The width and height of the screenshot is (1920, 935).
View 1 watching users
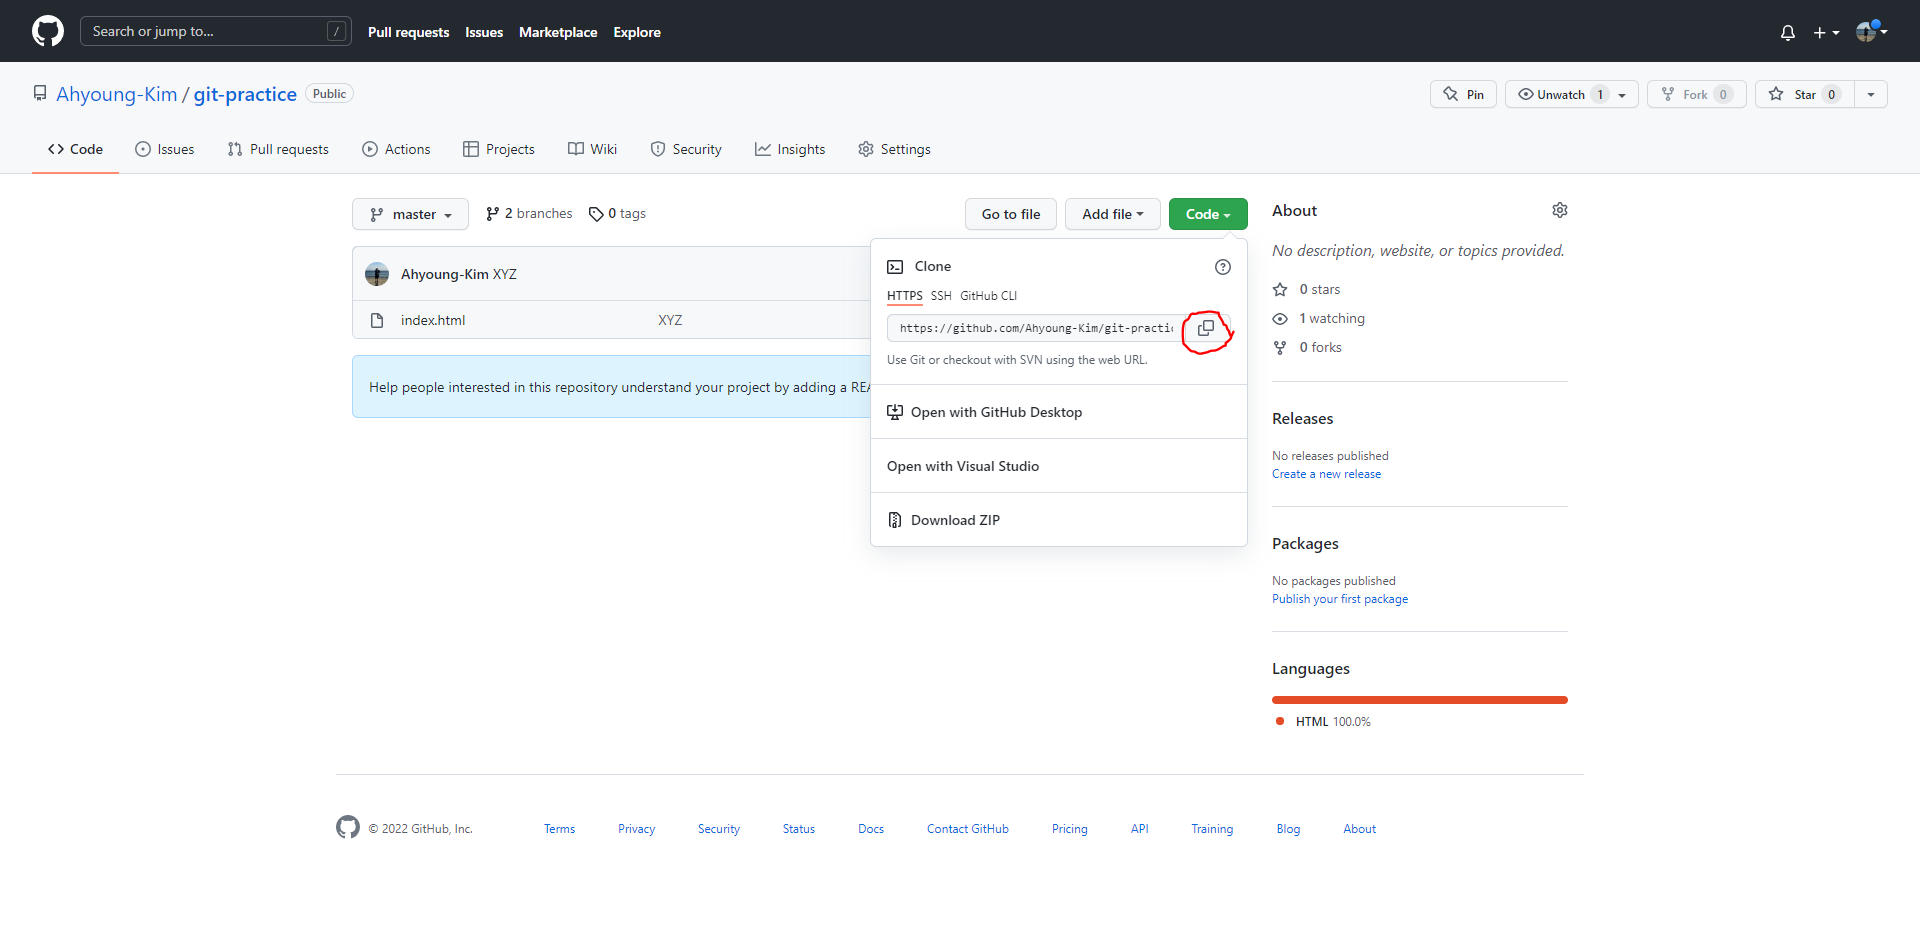1319,318
